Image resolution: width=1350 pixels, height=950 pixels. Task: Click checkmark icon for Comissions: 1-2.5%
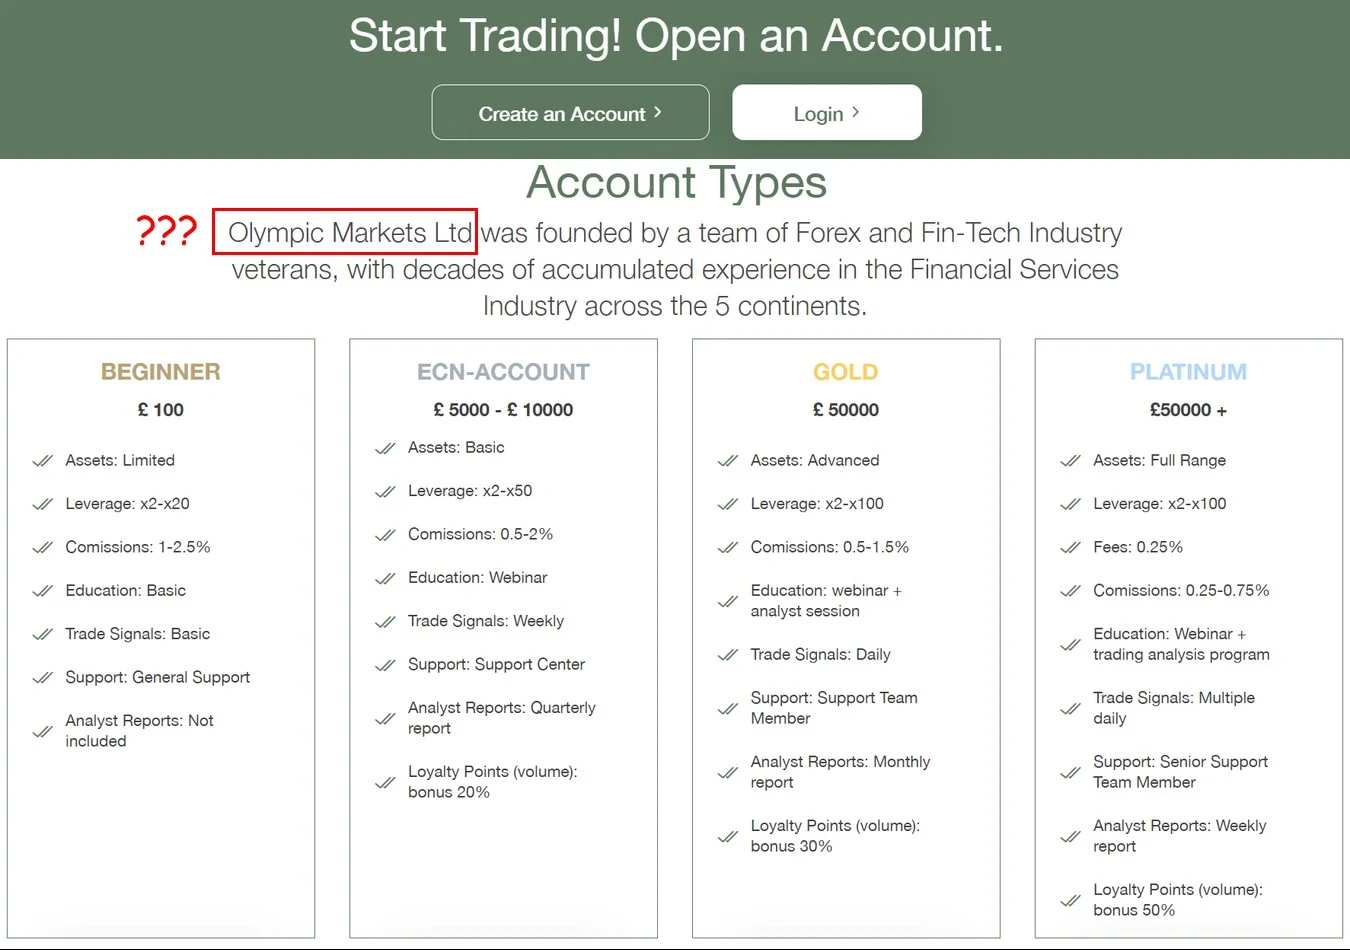(42, 547)
